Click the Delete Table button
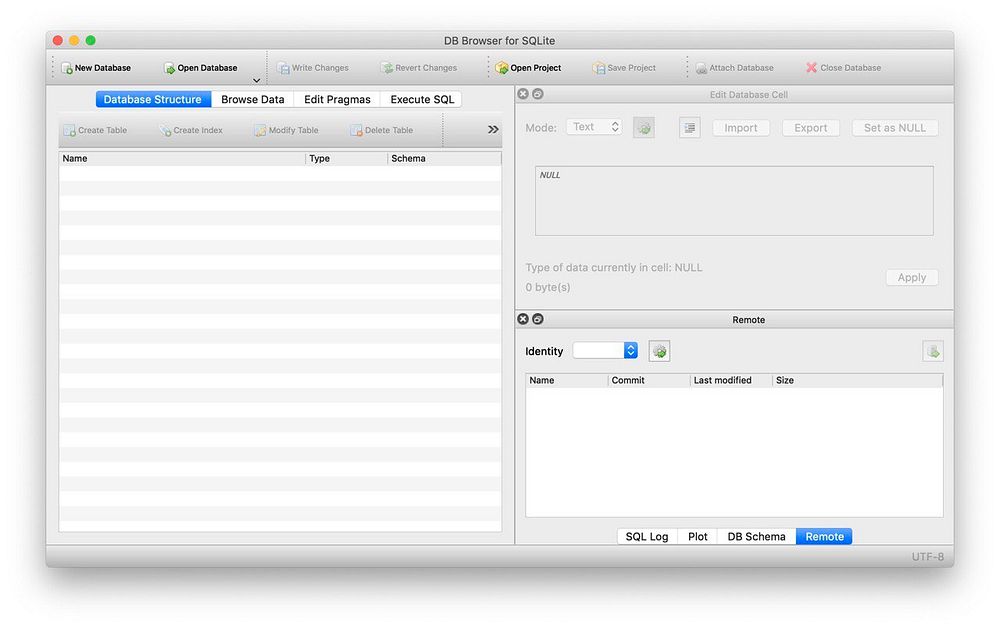This screenshot has width=1000, height=628. [381, 130]
